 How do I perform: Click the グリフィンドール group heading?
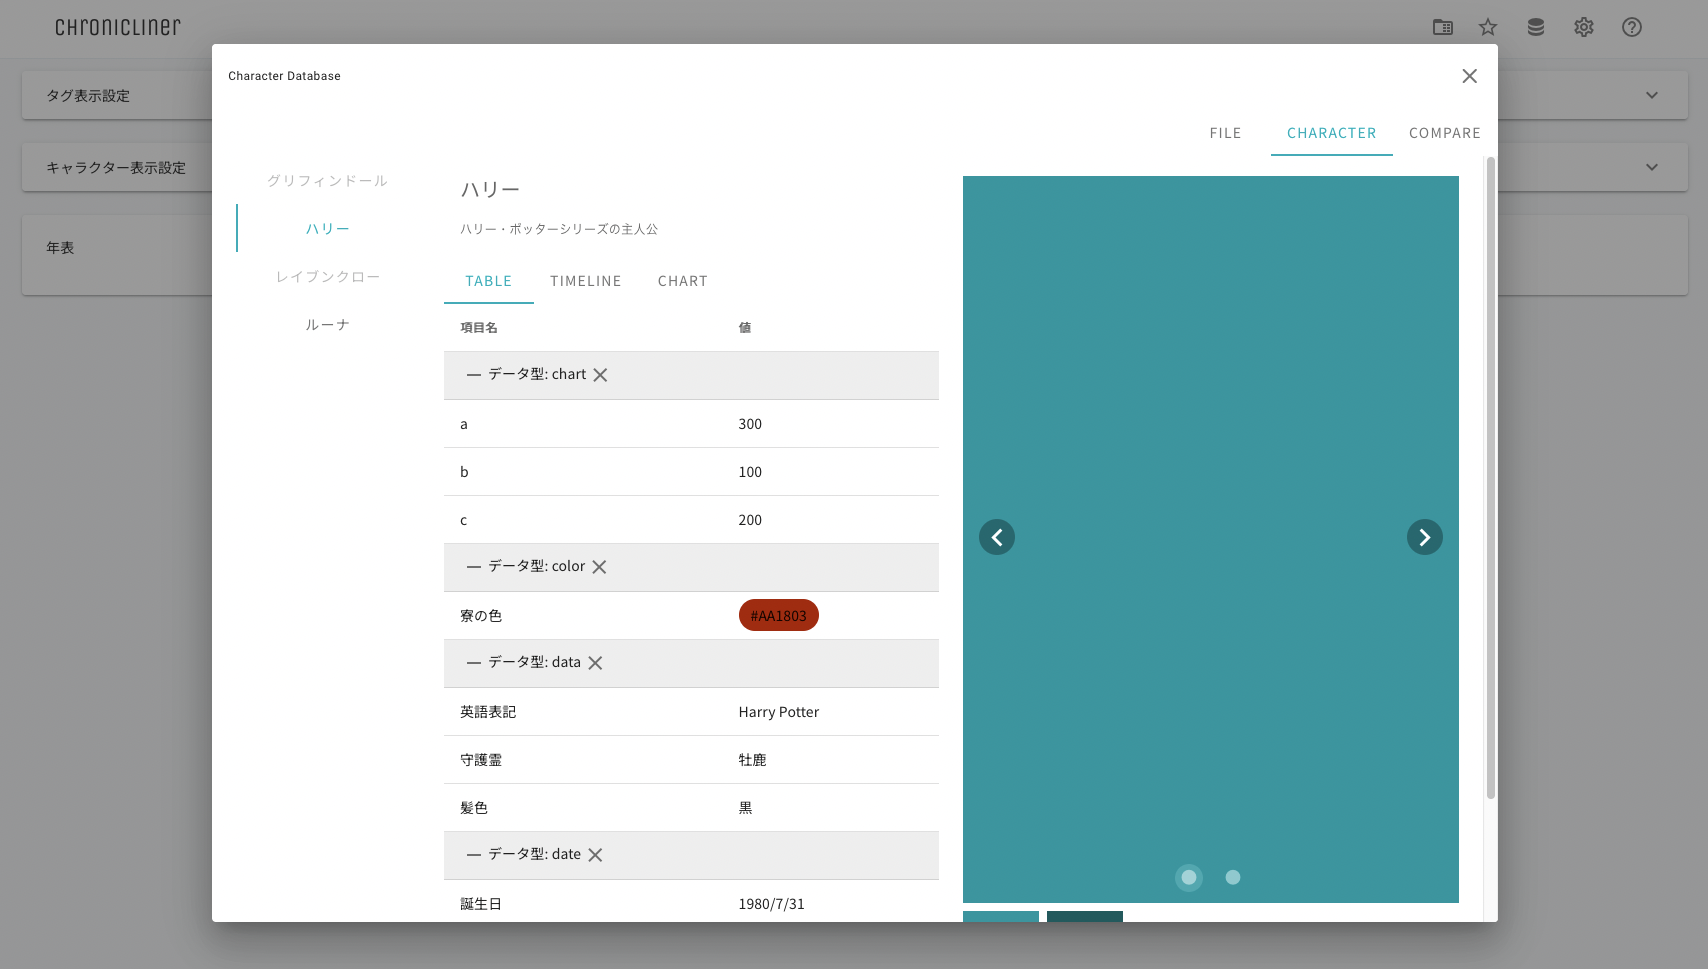coord(328,181)
